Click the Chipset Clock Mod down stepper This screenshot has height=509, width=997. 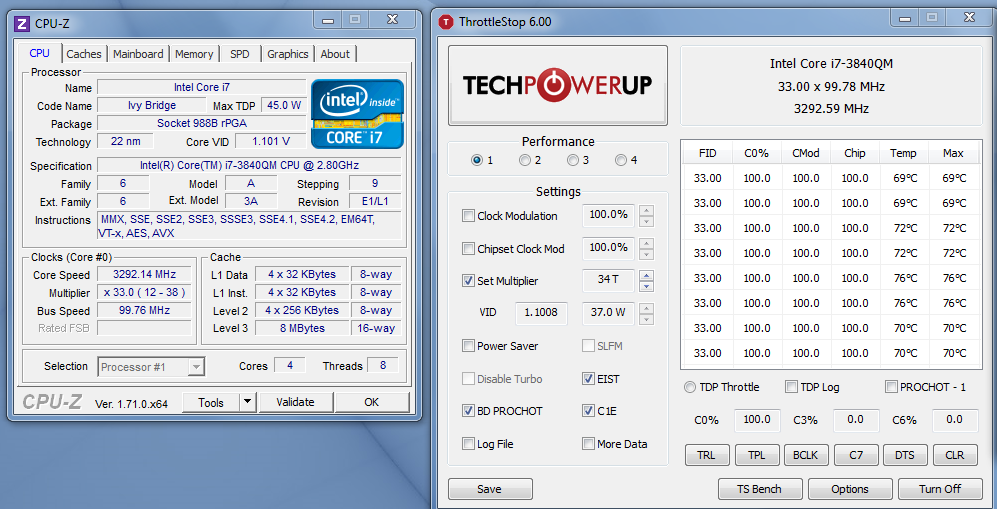[x=647, y=254]
